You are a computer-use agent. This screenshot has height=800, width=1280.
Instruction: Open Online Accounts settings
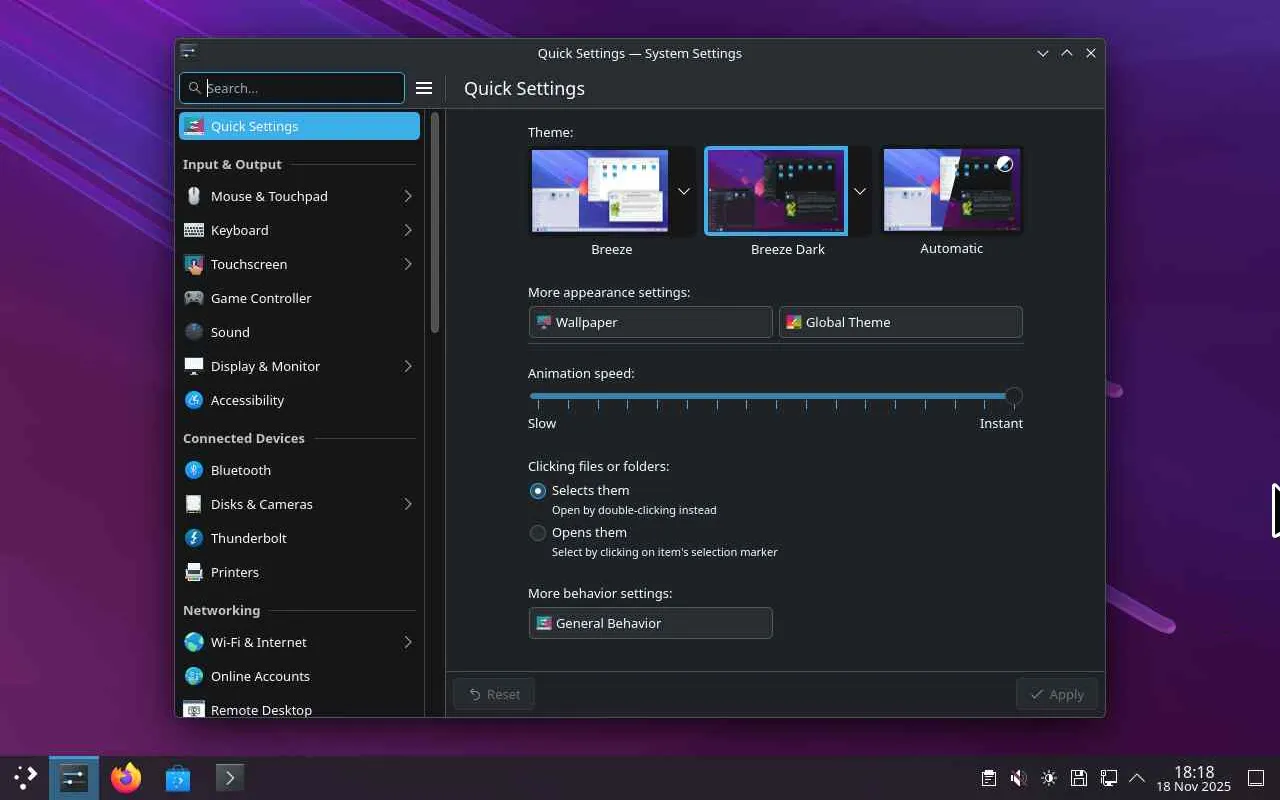[299, 676]
